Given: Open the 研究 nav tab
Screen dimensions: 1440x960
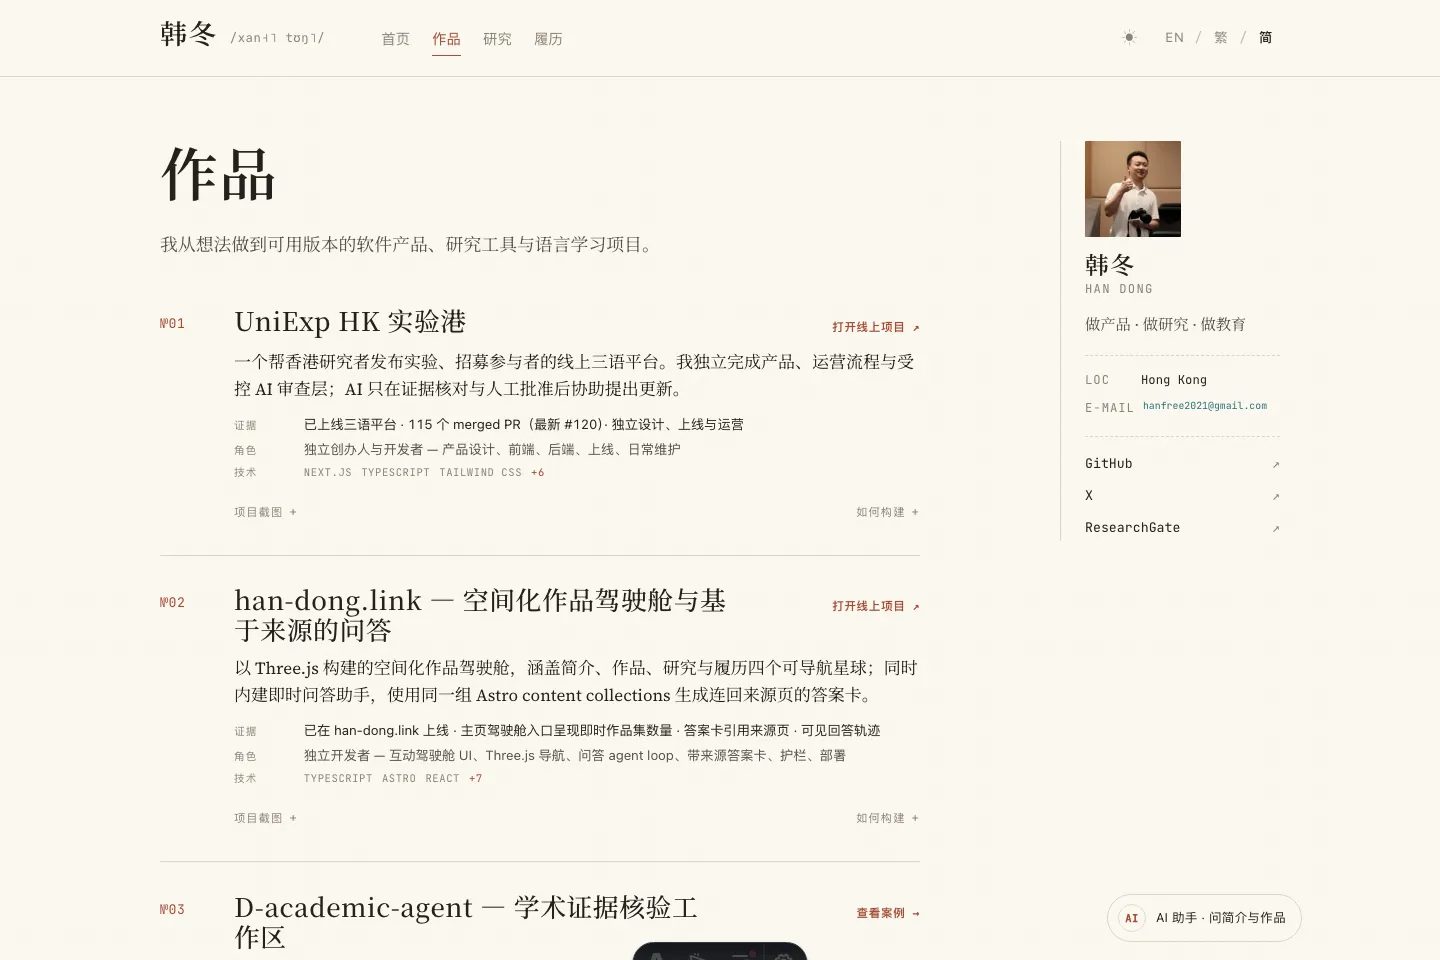Looking at the screenshot, I should click(497, 39).
